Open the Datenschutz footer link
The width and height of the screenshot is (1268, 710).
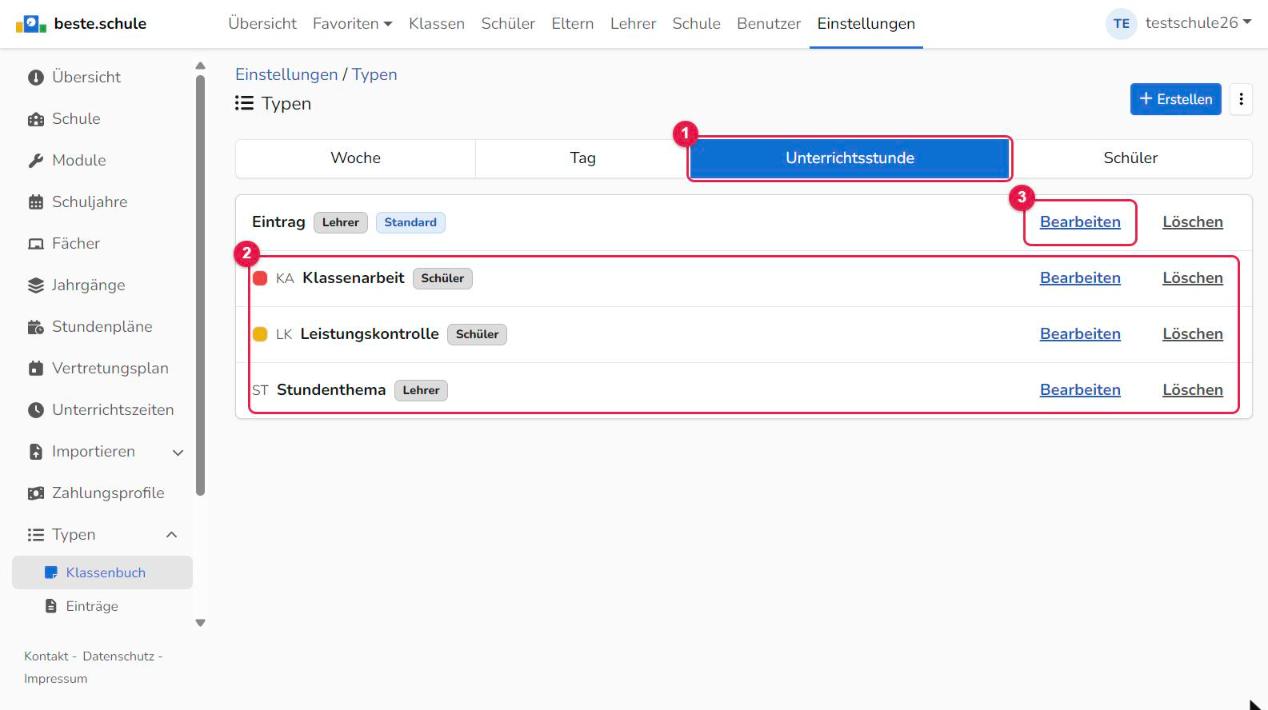(118, 656)
